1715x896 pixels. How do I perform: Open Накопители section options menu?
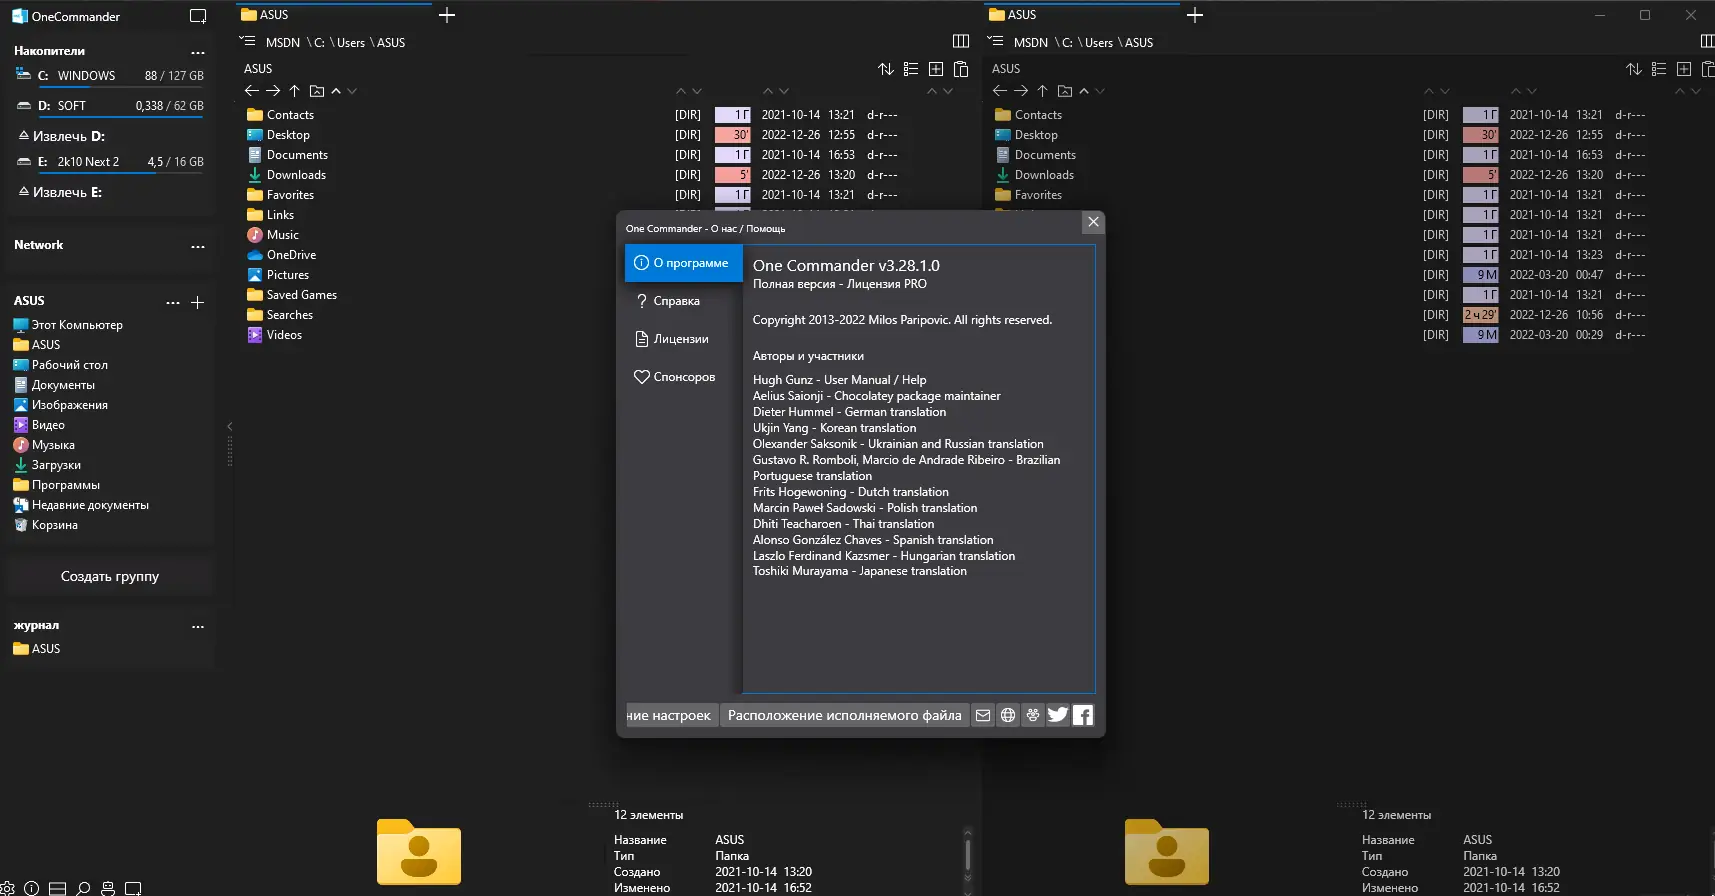[x=198, y=52]
